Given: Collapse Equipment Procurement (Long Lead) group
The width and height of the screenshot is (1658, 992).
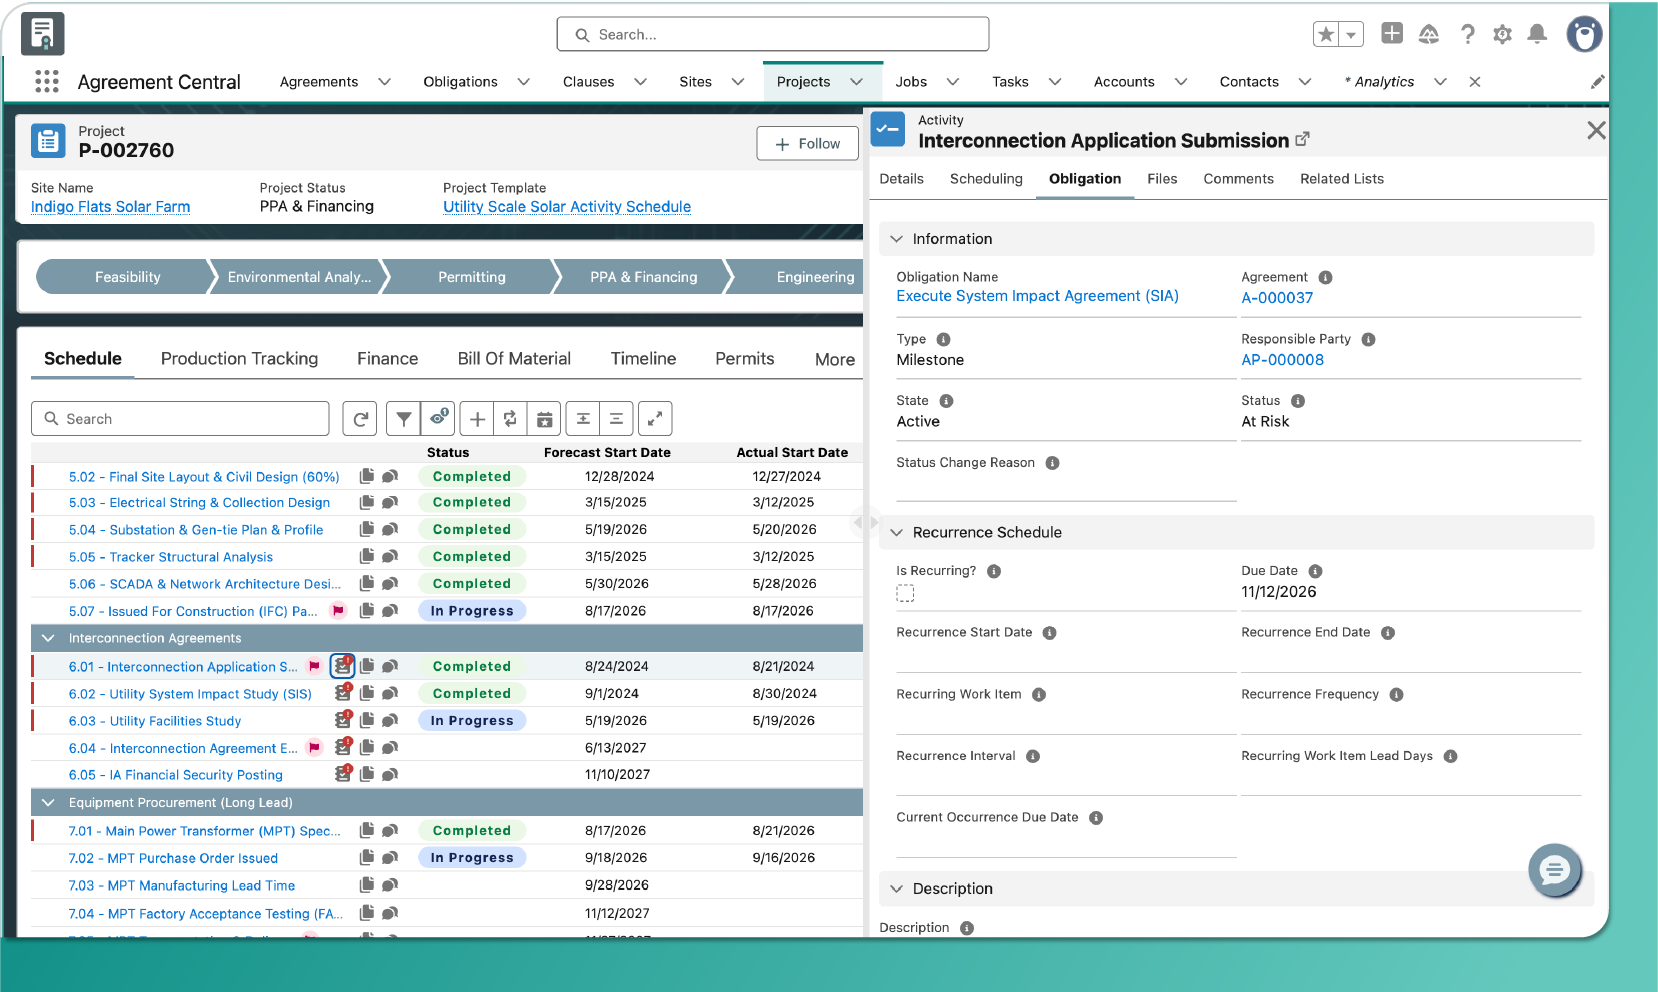Looking at the screenshot, I should 48,802.
